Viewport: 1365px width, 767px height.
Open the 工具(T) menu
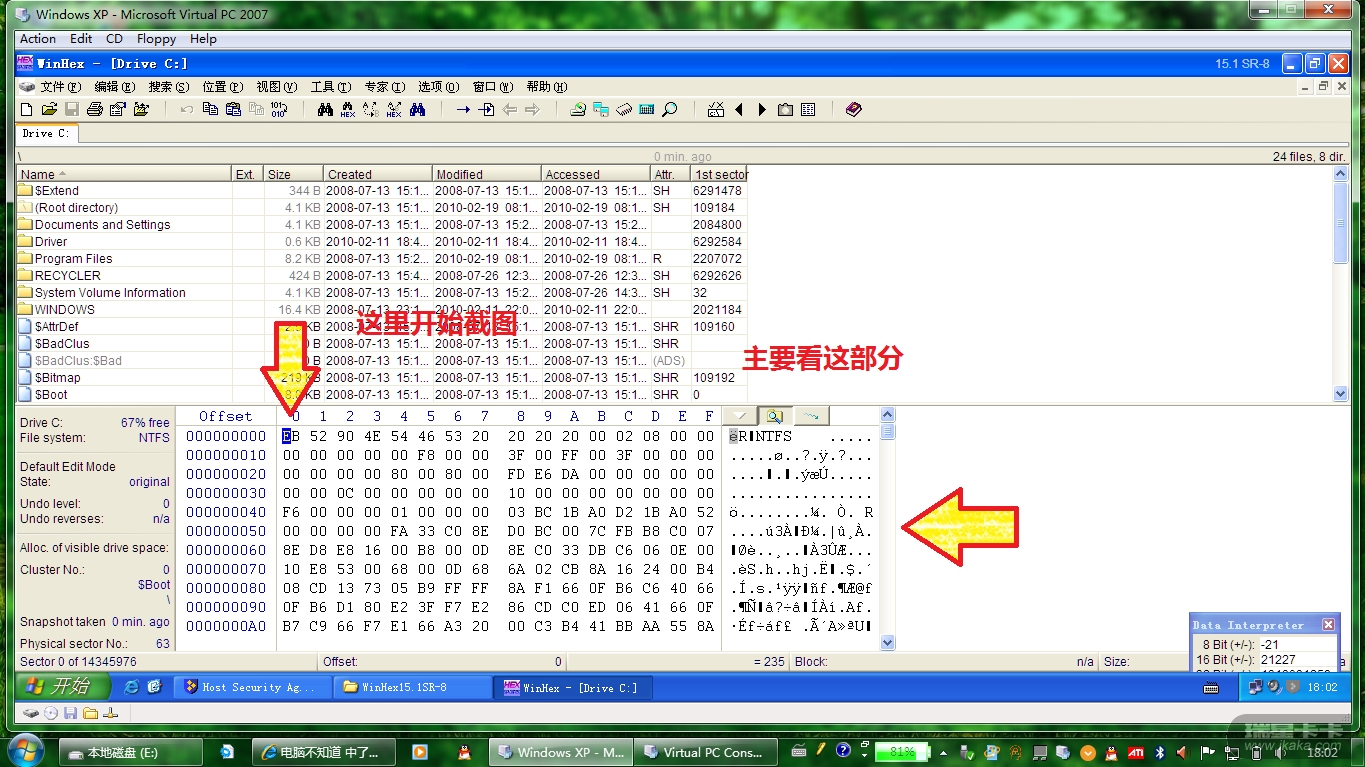coord(330,87)
